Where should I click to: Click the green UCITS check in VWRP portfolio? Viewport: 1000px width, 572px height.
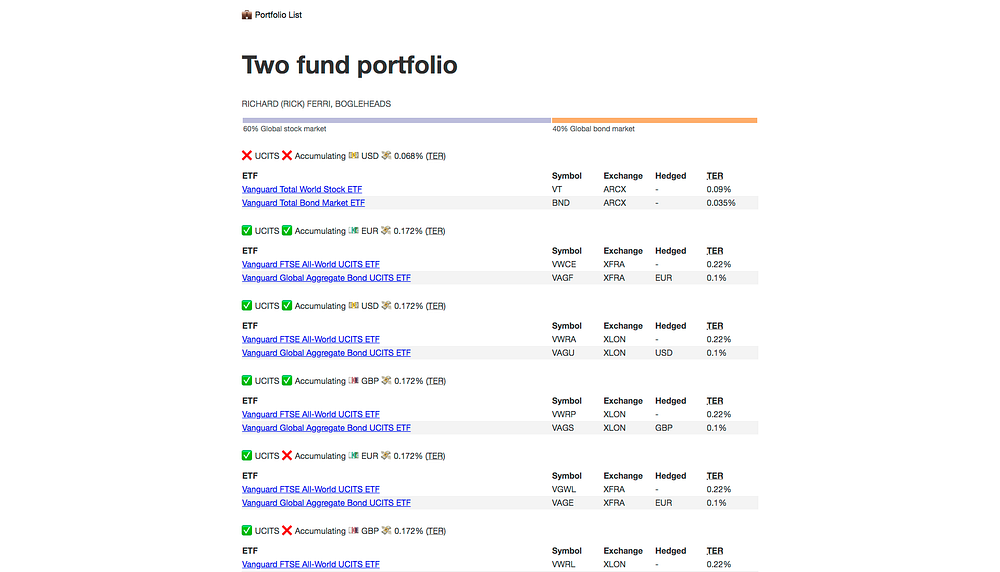pyautogui.click(x=247, y=381)
